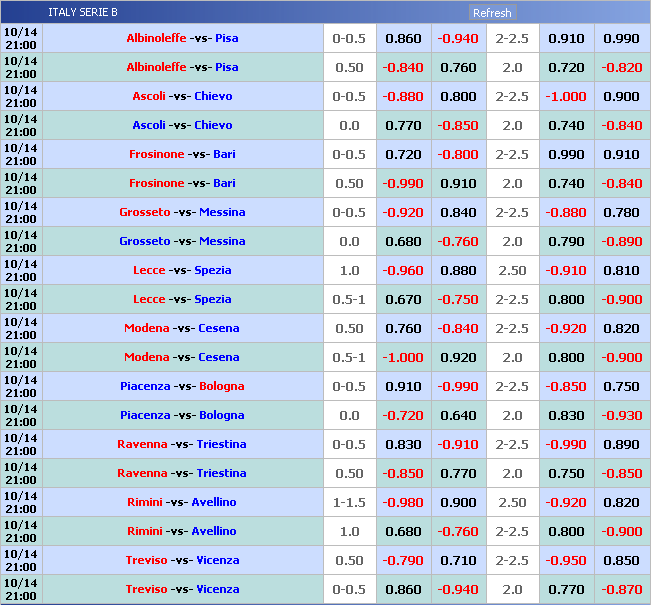This screenshot has width=651, height=605.
Task: Open Ravenna vs Triestina with 0.50 handicap
Action: tap(182, 473)
